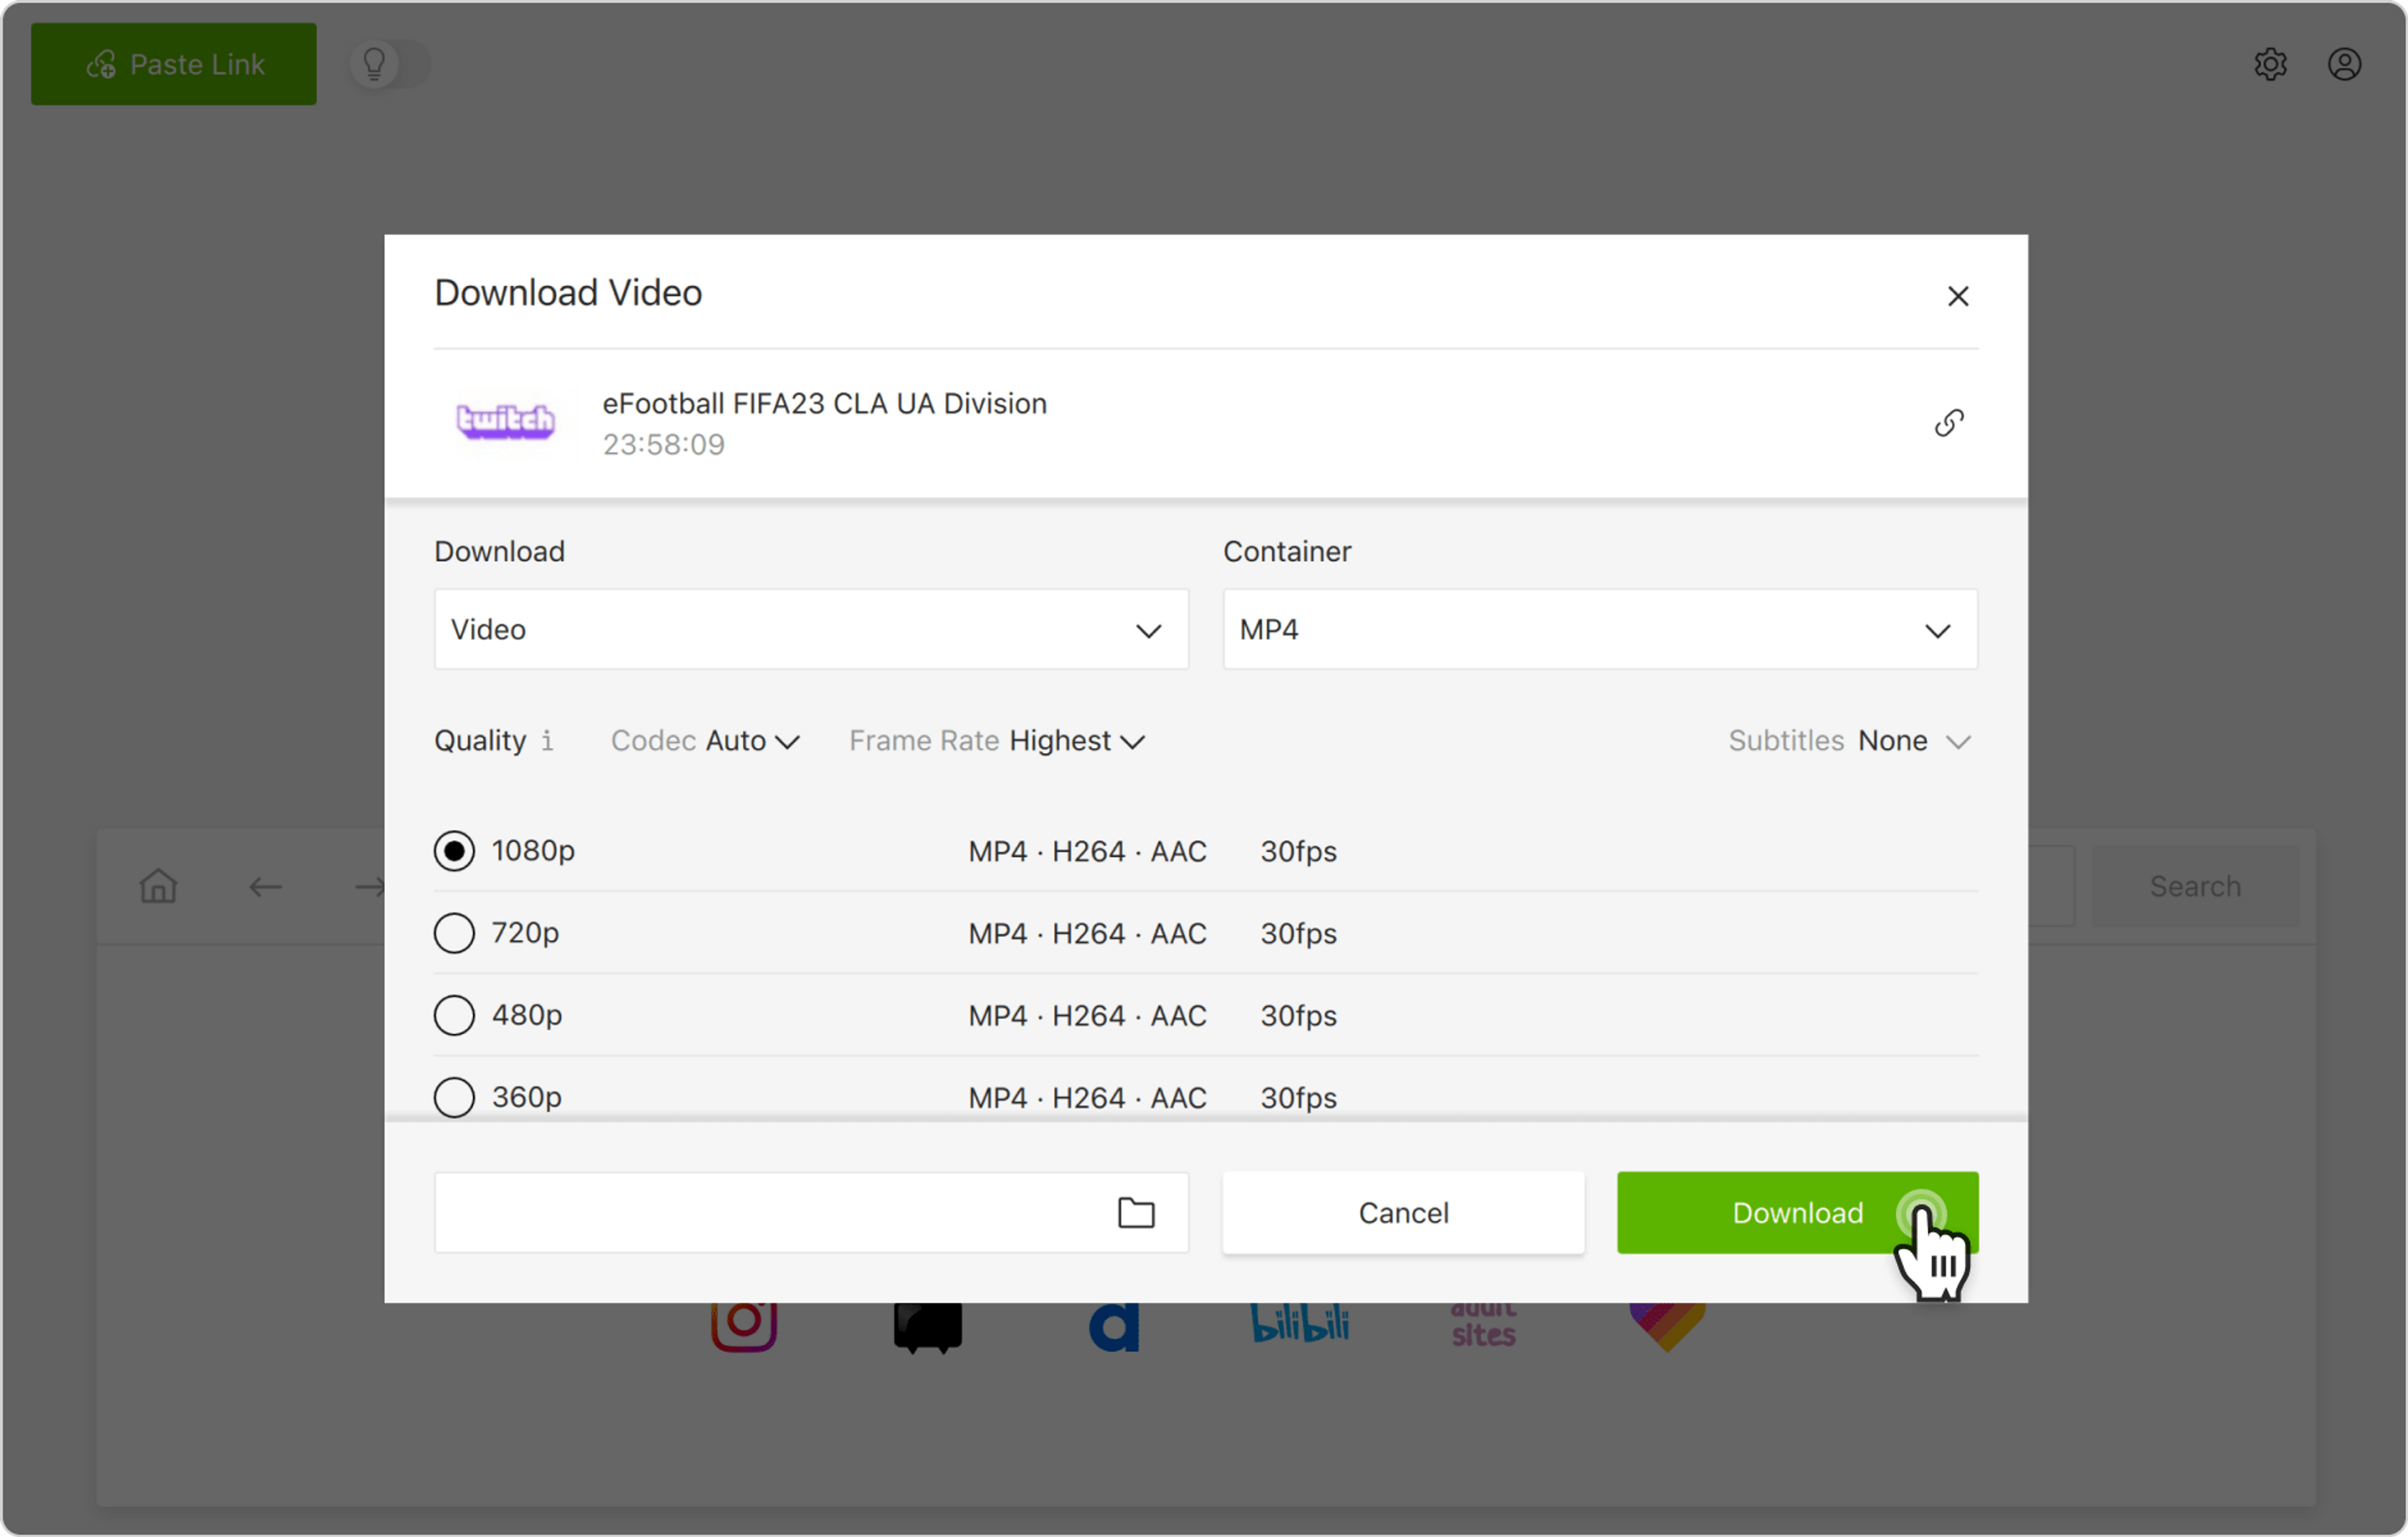The image size is (2408, 1537).
Task: Click the Cancel button
Action: (1402, 1213)
